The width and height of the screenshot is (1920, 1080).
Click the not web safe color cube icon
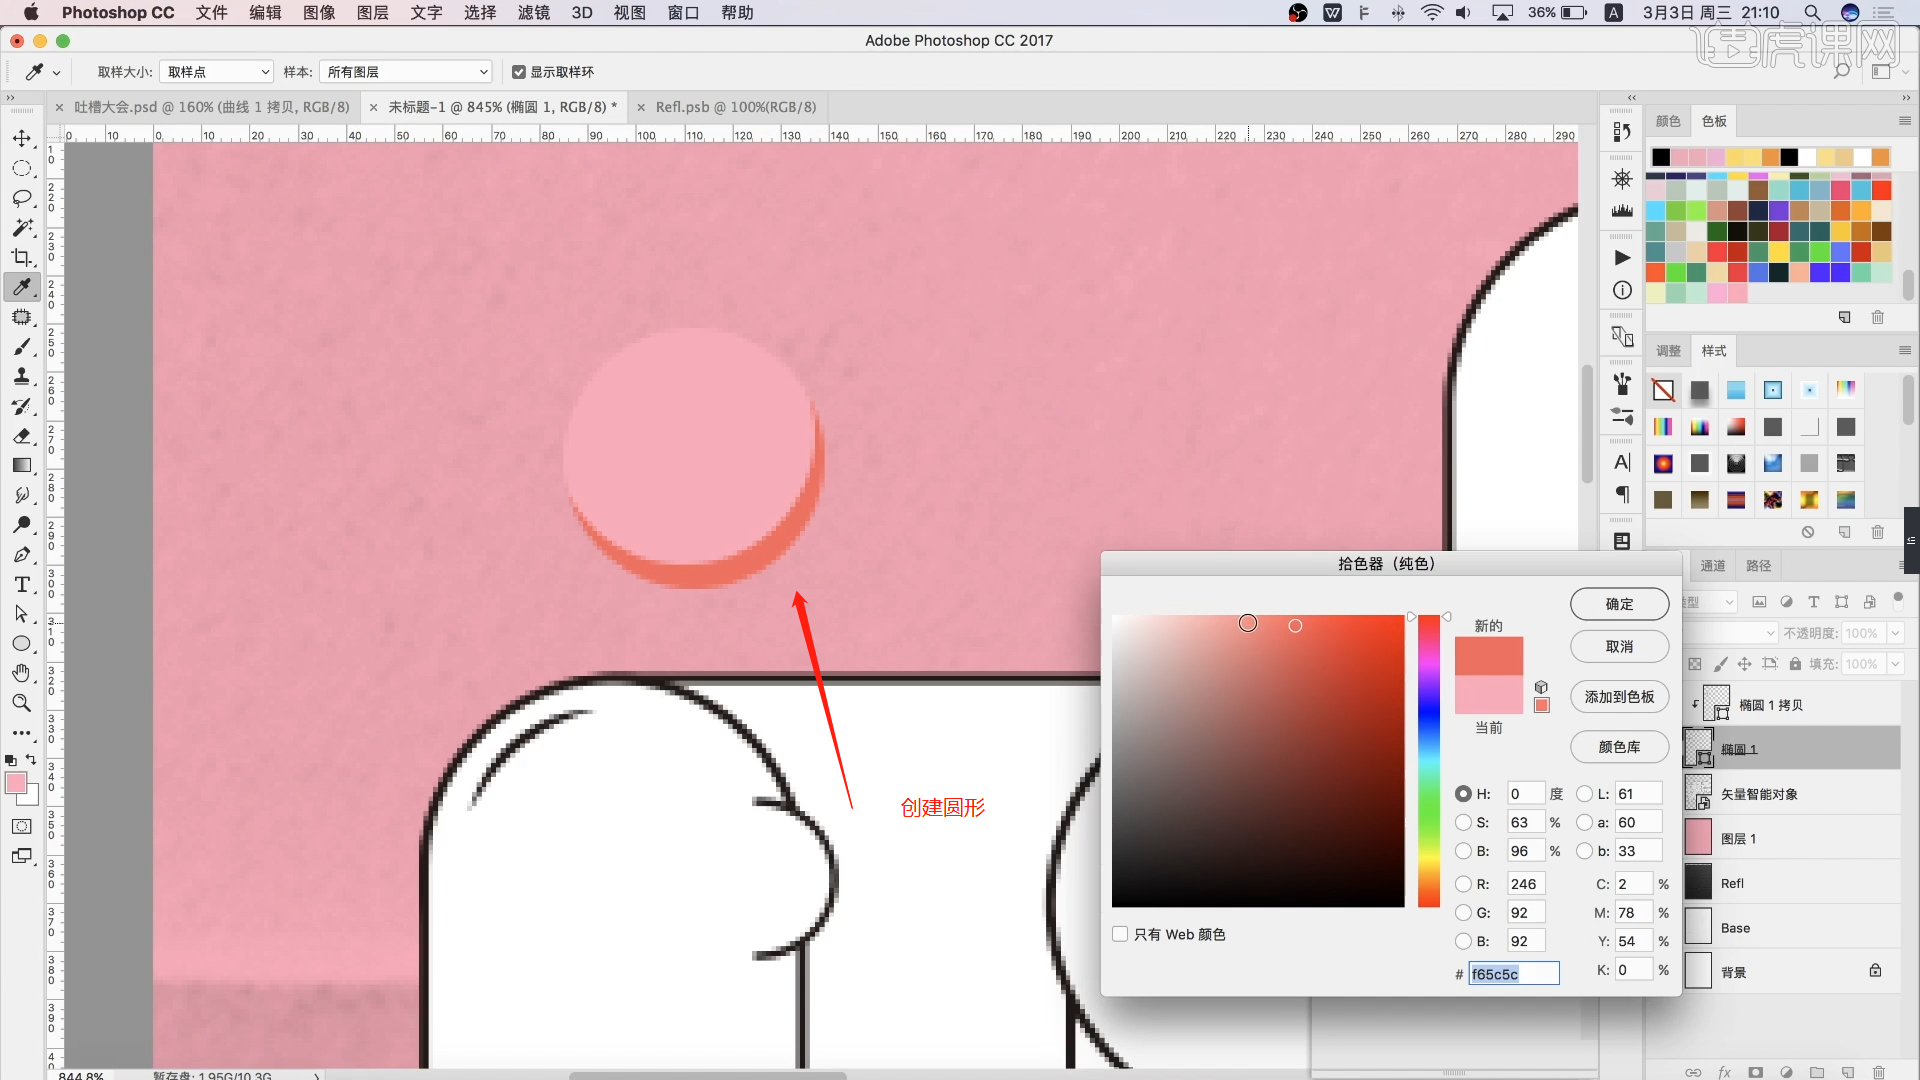[1541, 687]
